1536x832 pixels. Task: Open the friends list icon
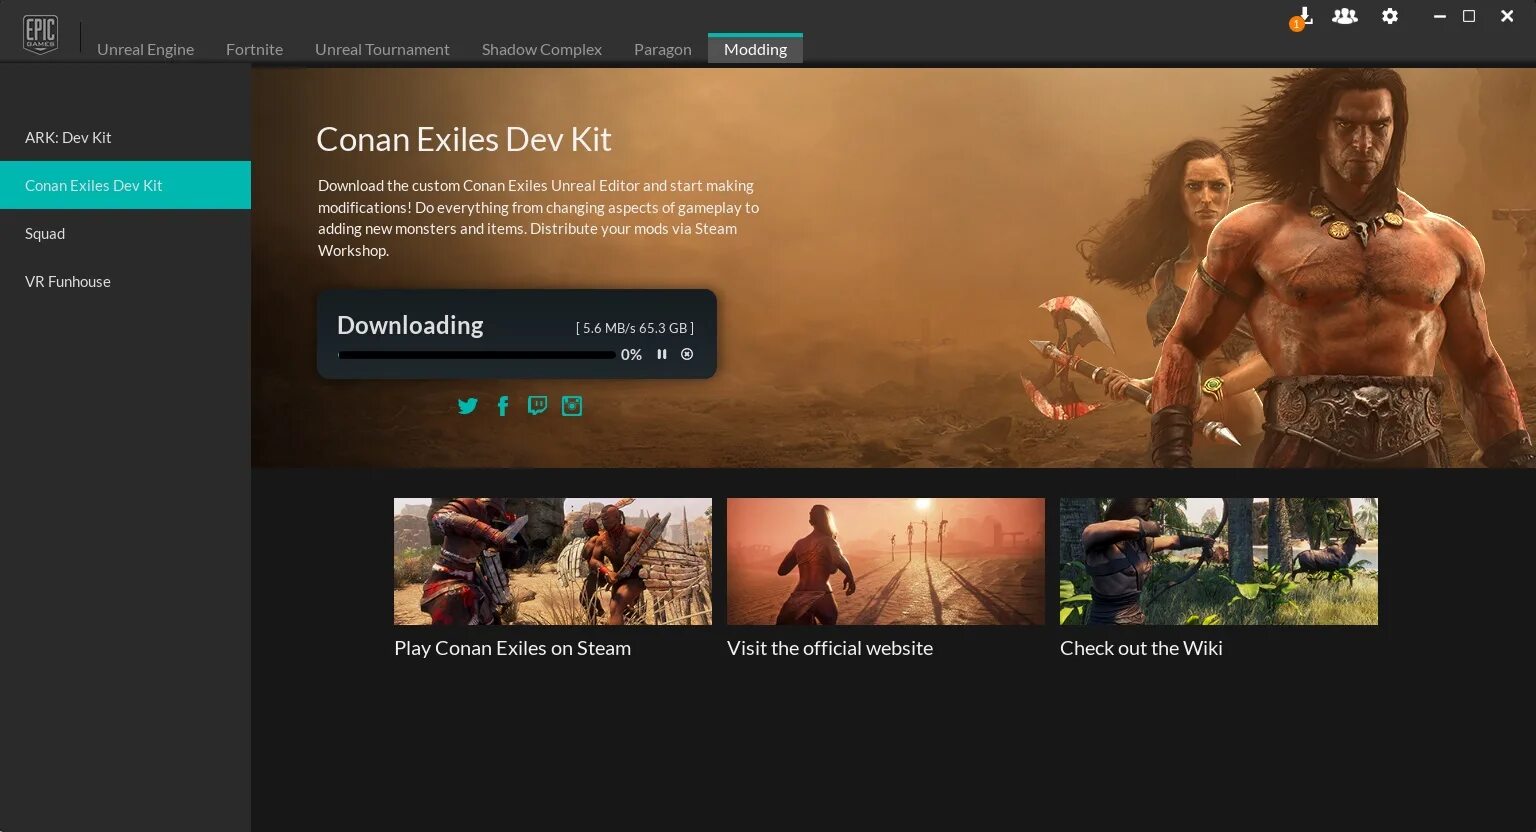click(x=1345, y=16)
